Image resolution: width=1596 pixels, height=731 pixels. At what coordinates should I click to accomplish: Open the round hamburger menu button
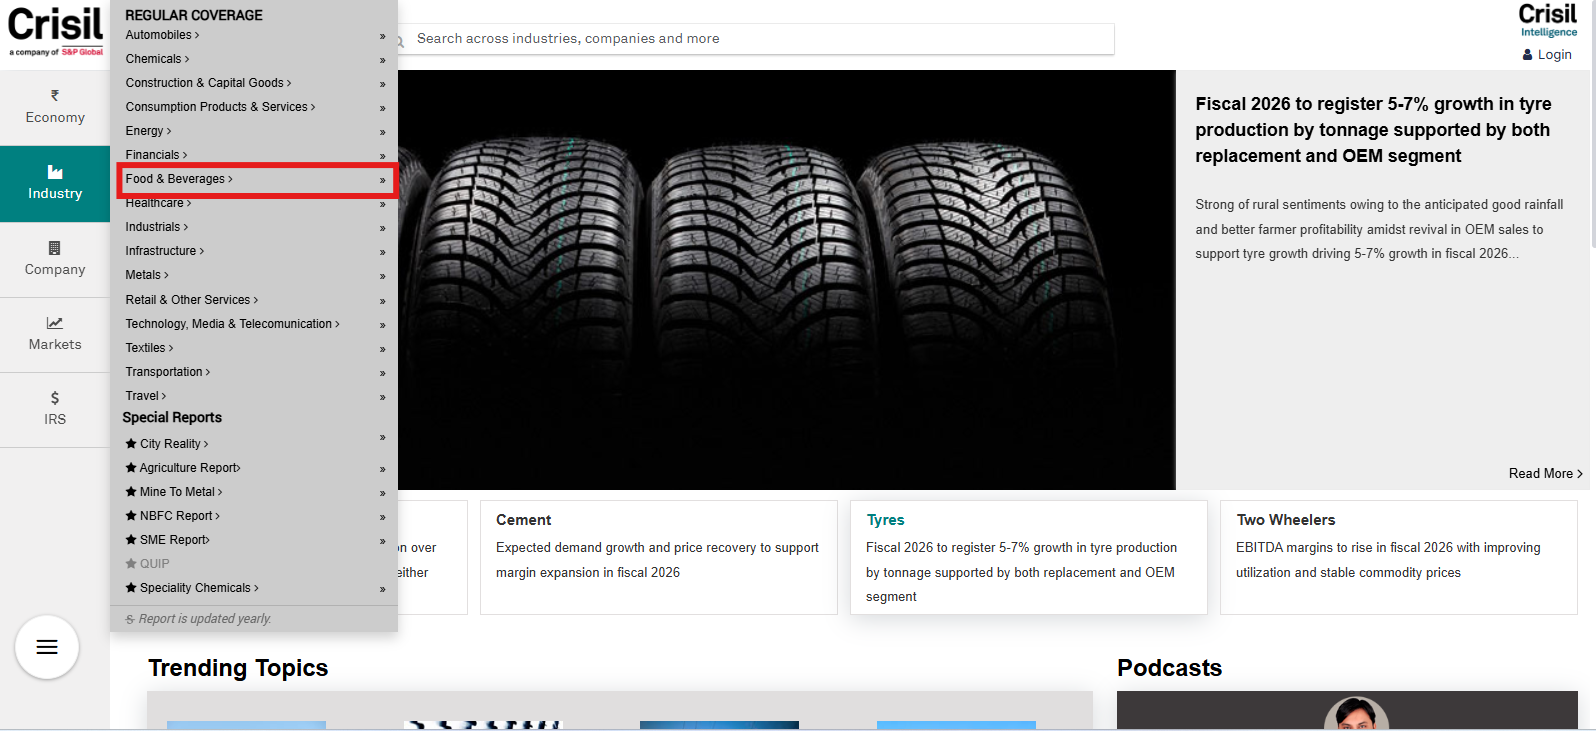[x=47, y=647]
